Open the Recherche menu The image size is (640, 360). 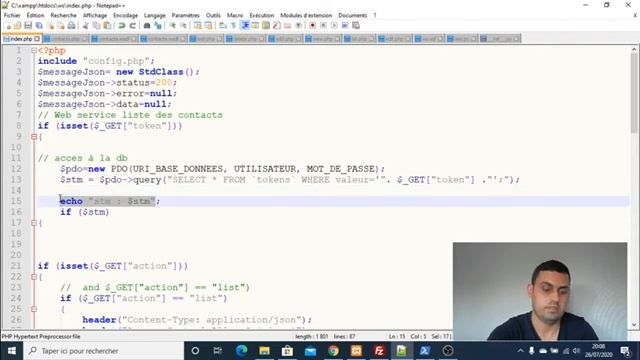[63, 15]
